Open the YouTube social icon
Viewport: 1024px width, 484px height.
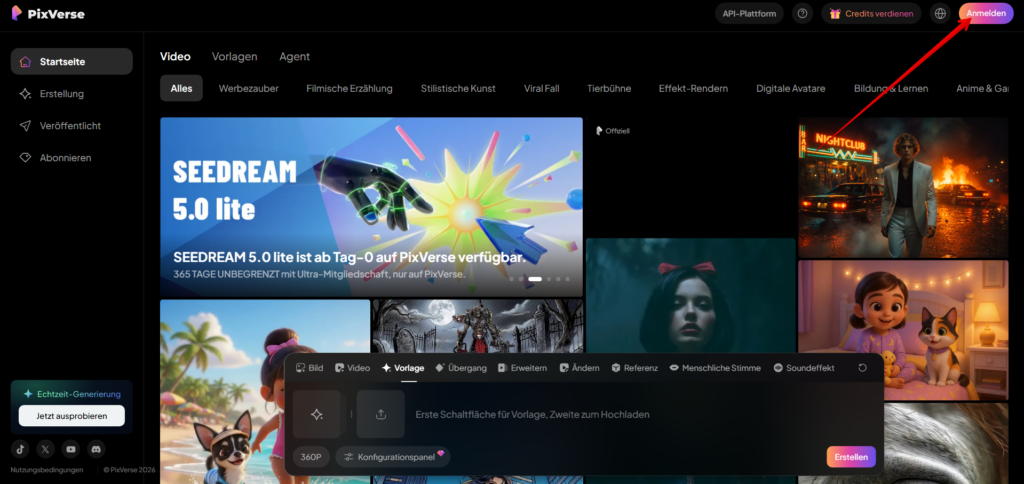(x=71, y=449)
